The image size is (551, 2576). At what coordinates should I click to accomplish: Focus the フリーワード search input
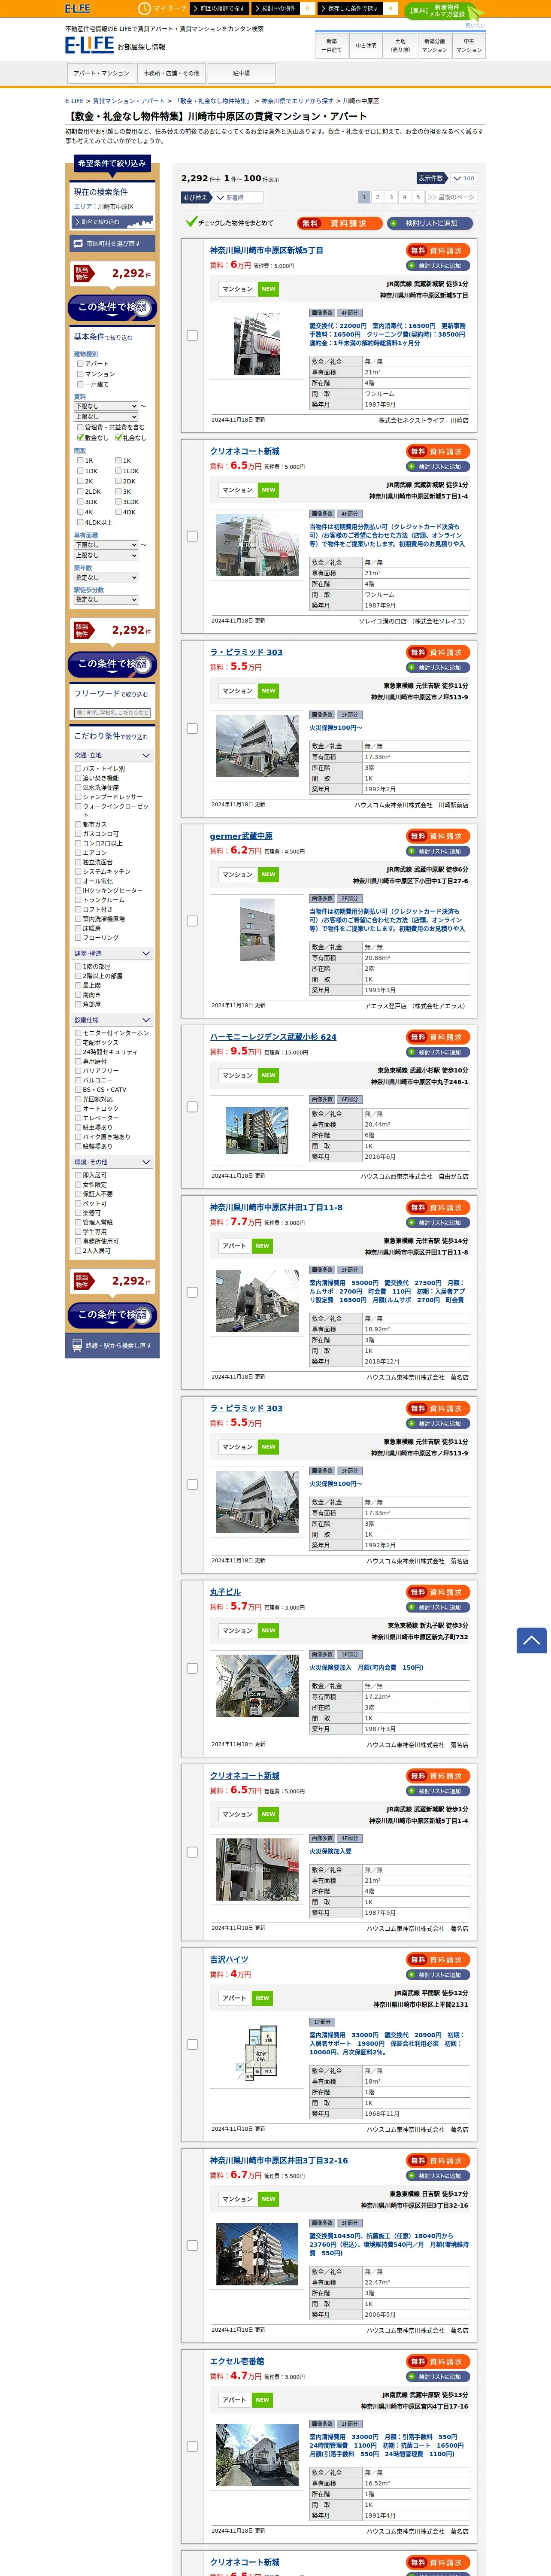pyautogui.click(x=112, y=713)
